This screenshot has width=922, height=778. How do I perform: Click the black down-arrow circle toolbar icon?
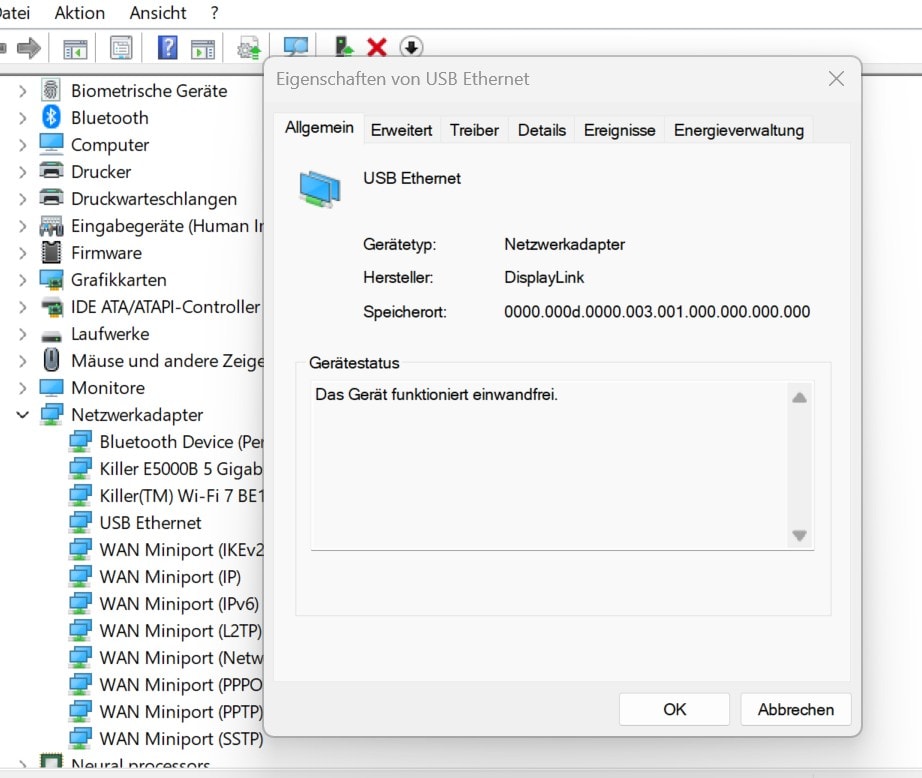click(410, 47)
